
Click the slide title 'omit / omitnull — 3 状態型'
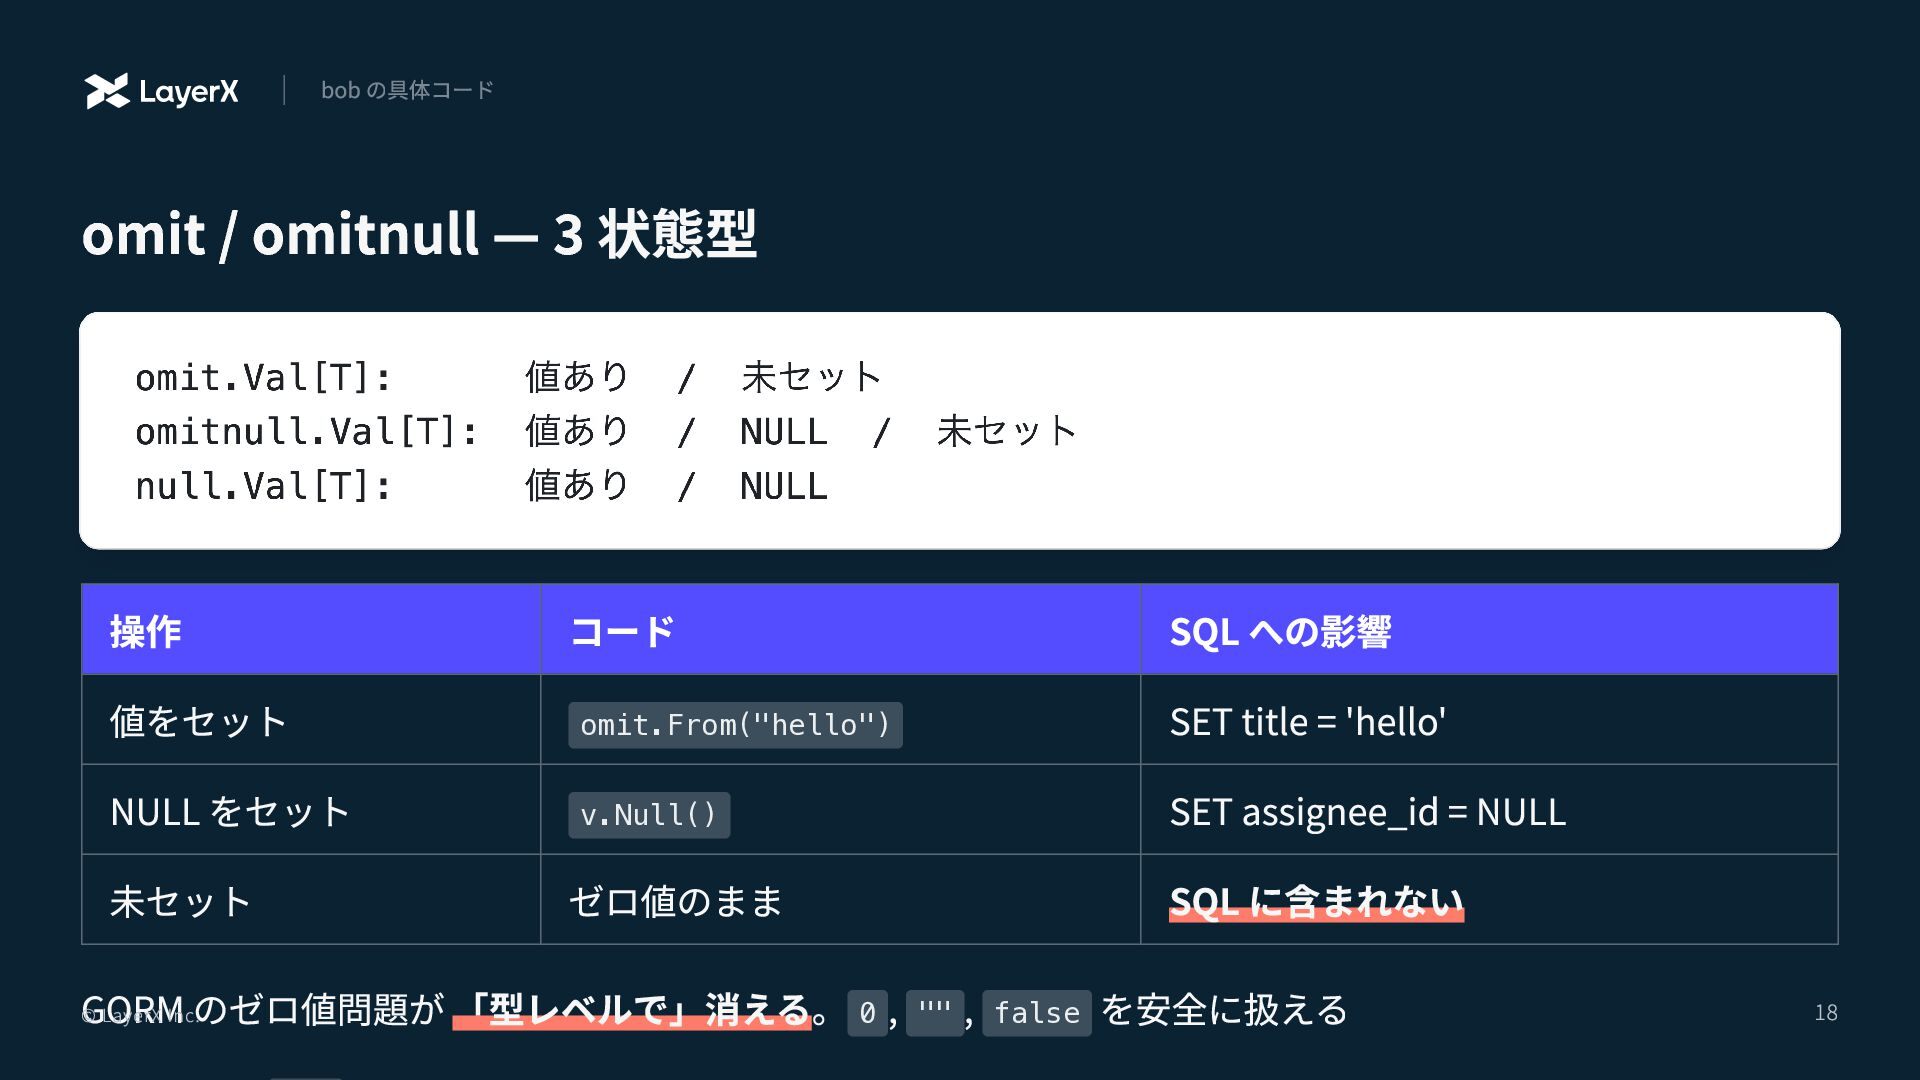coord(418,234)
